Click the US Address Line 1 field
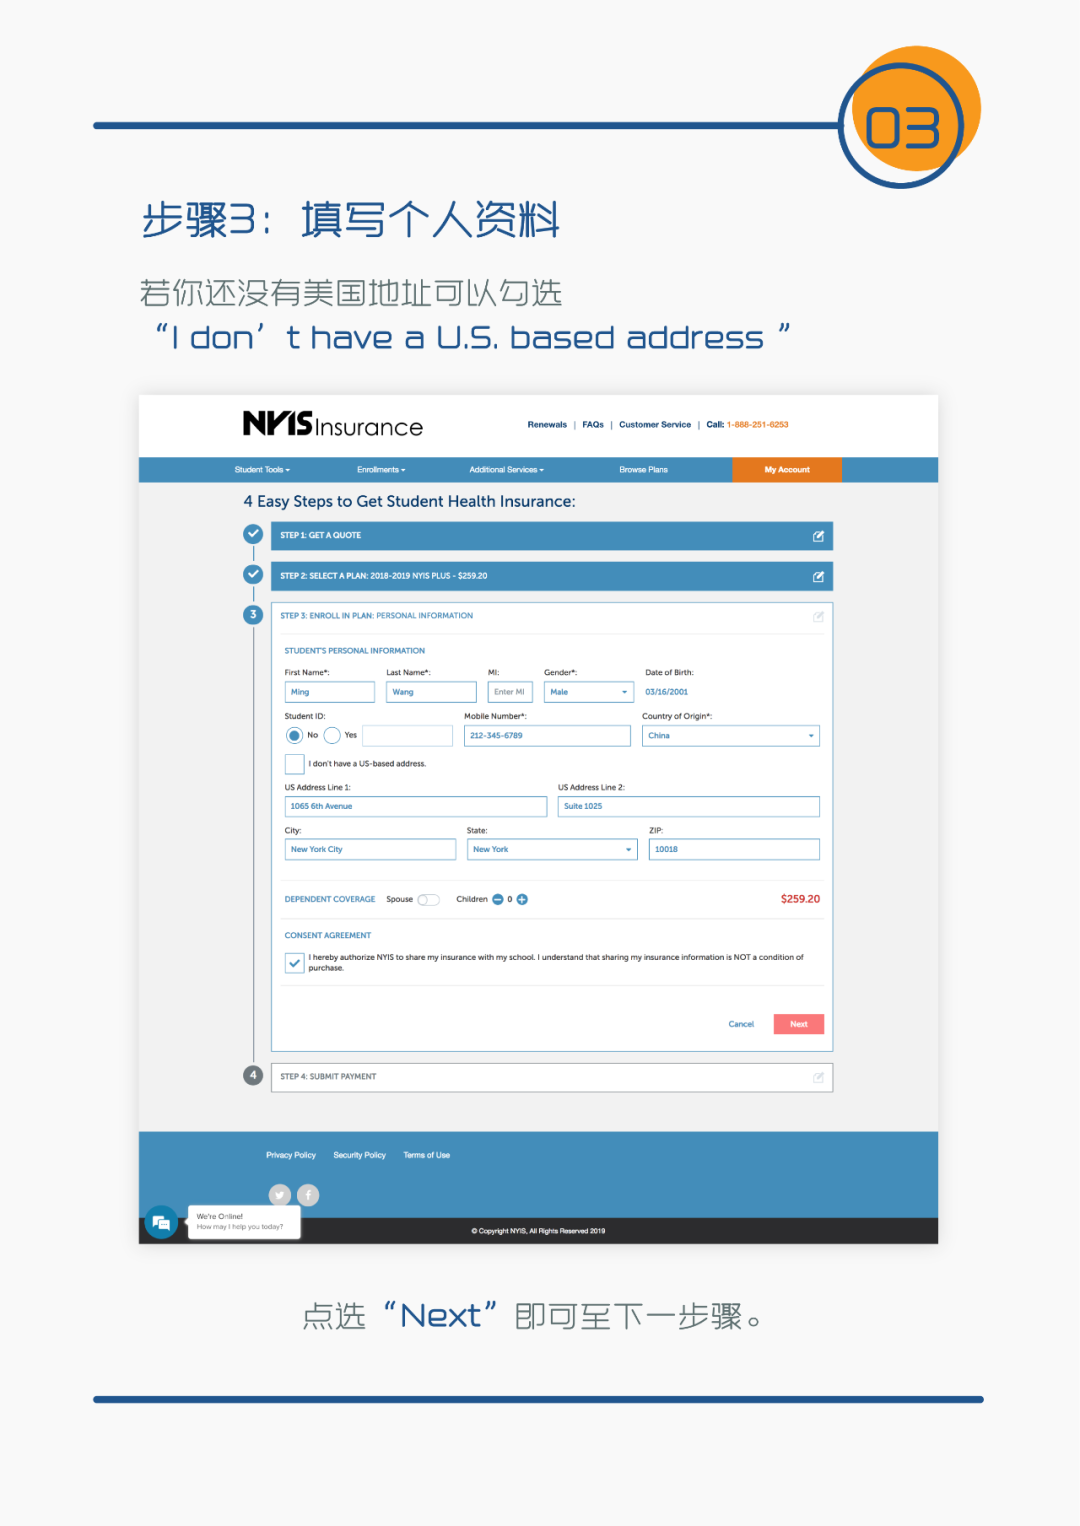Screen dimensions: 1080x1526 coord(416,807)
